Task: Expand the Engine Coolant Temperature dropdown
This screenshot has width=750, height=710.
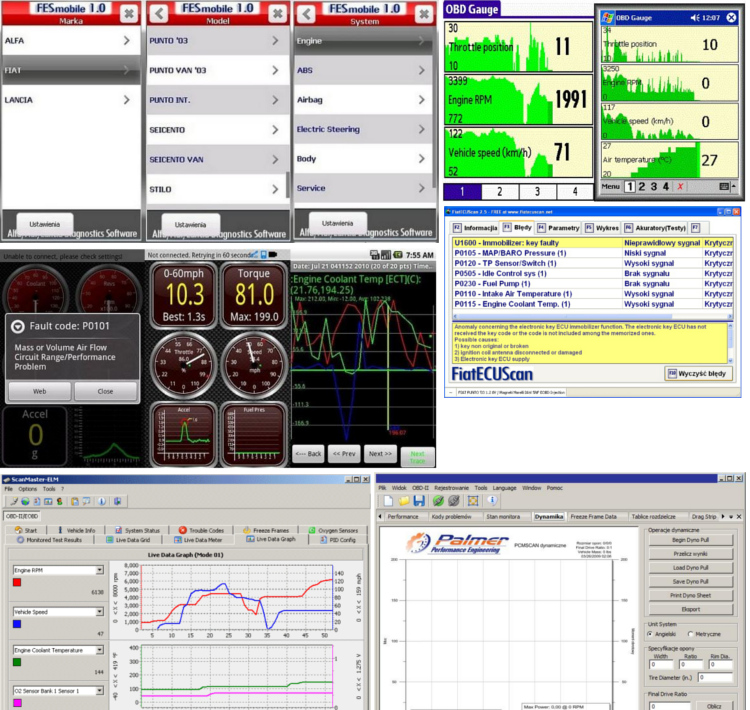Action: coord(100,650)
